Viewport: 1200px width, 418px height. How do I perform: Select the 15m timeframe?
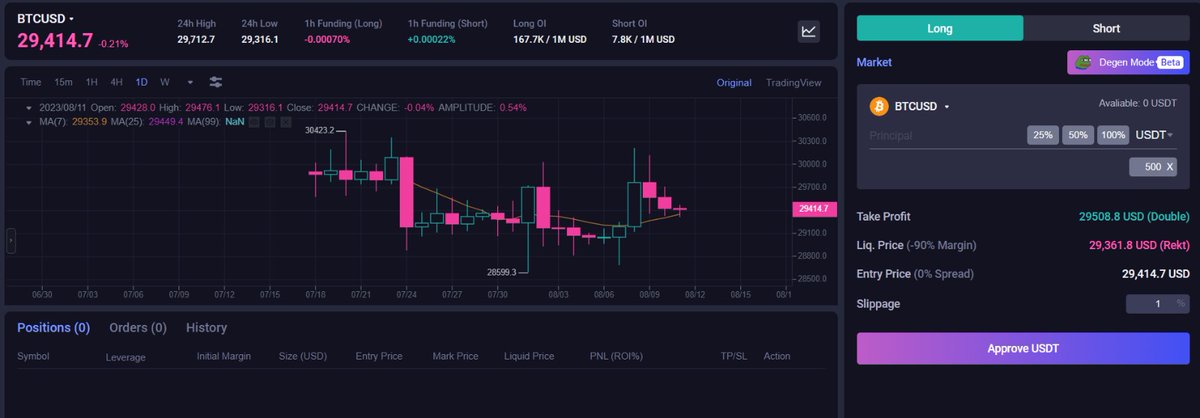coord(63,82)
